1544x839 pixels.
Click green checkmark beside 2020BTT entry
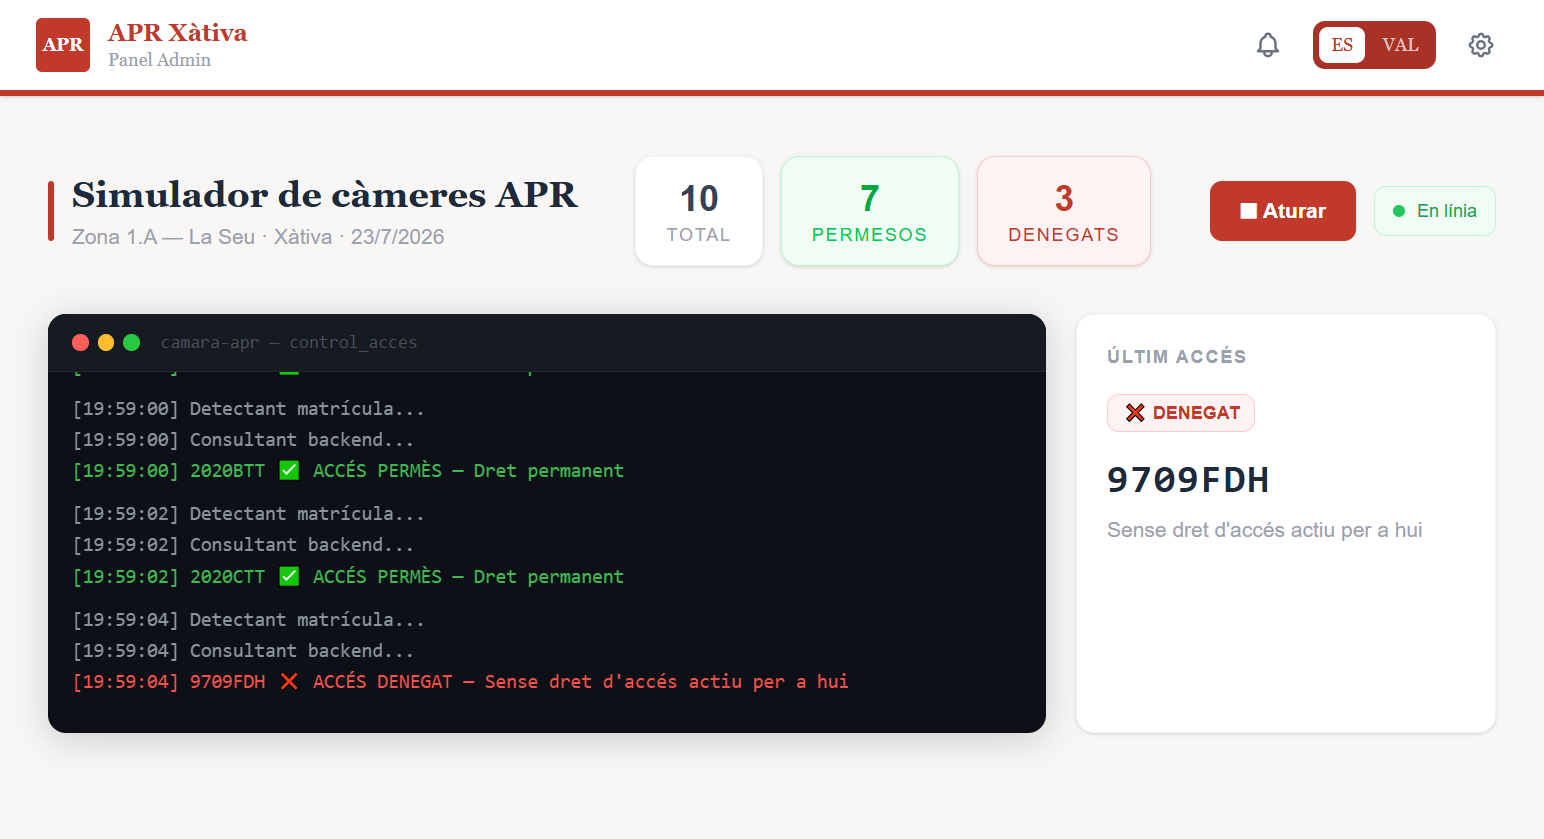(289, 470)
